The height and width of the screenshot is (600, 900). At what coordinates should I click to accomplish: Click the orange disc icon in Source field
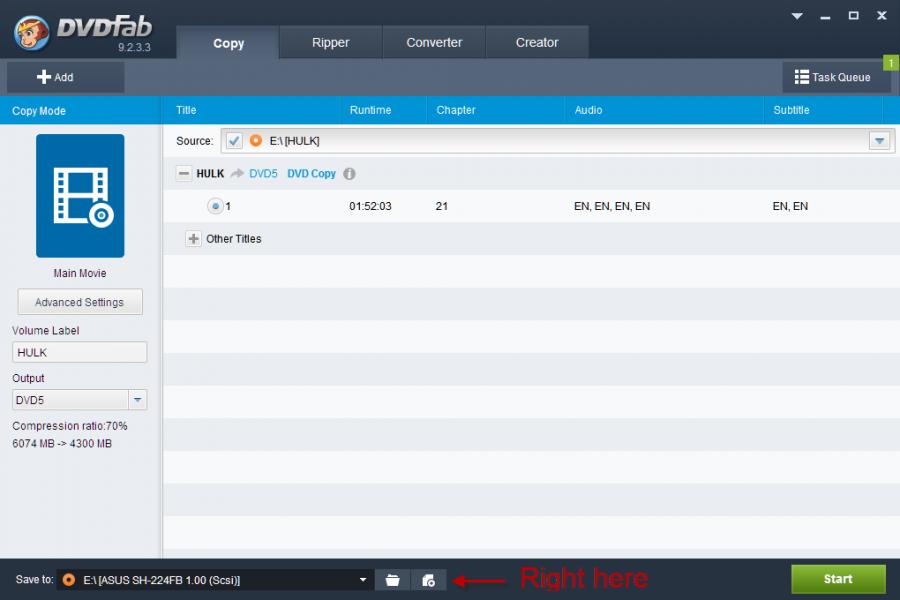point(256,141)
